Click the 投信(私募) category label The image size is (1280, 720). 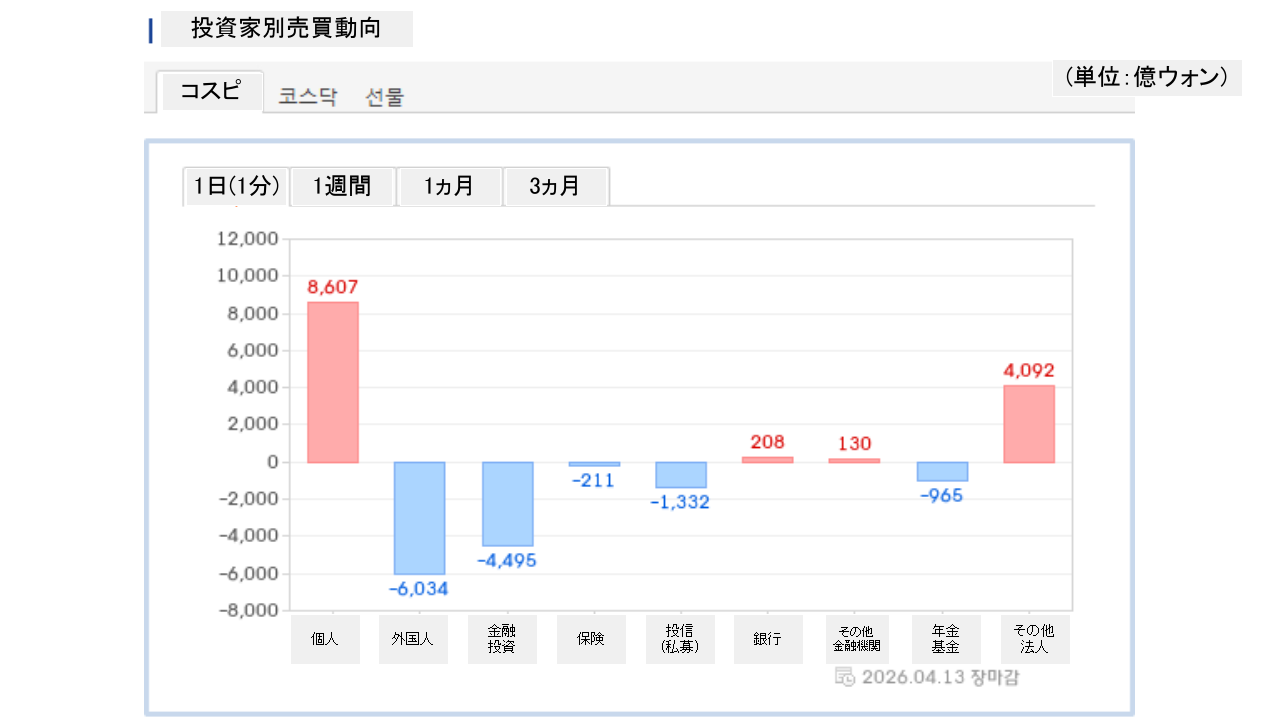point(680,639)
